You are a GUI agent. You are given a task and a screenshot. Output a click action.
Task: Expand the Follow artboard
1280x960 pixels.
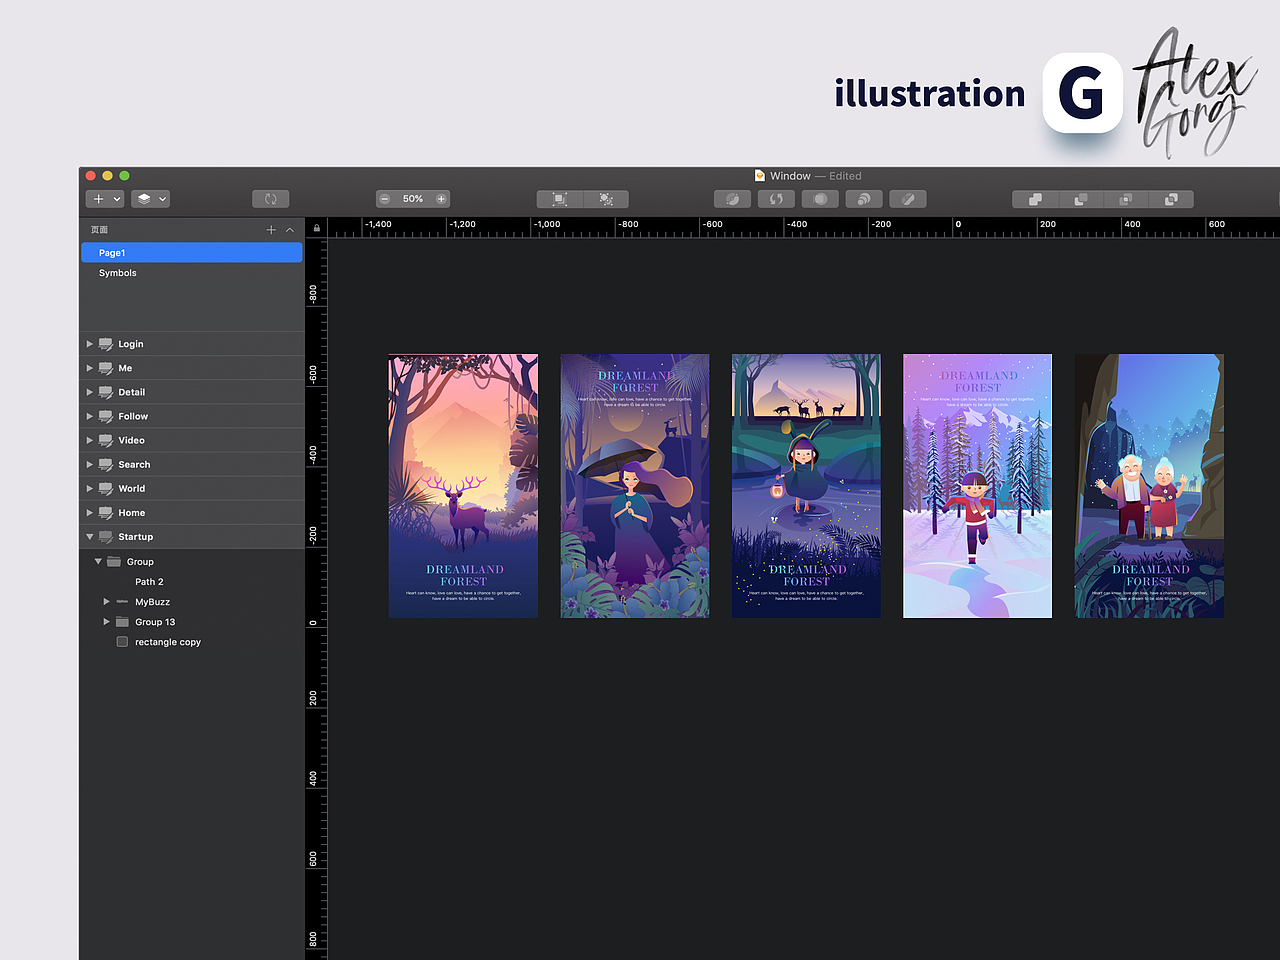point(89,416)
